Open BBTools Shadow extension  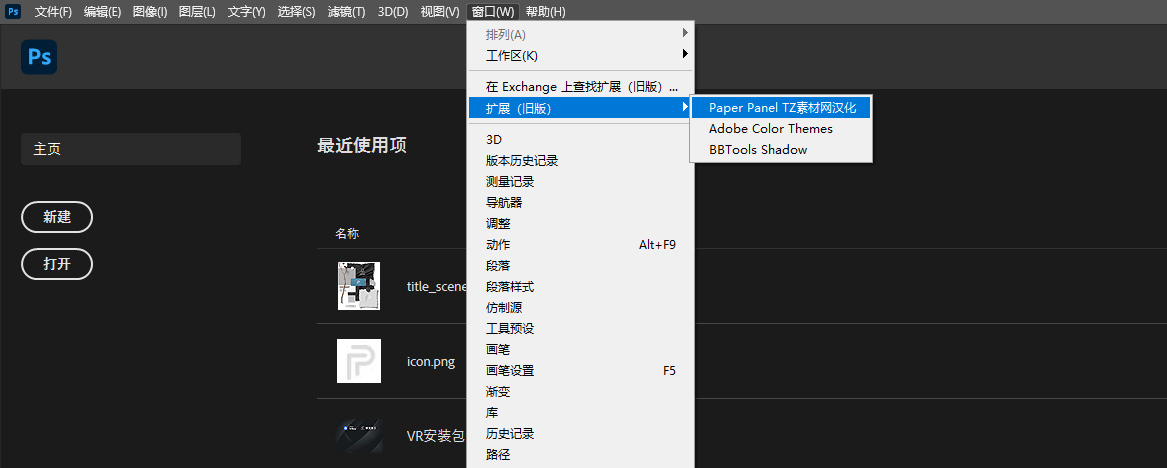click(x=781, y=150)
